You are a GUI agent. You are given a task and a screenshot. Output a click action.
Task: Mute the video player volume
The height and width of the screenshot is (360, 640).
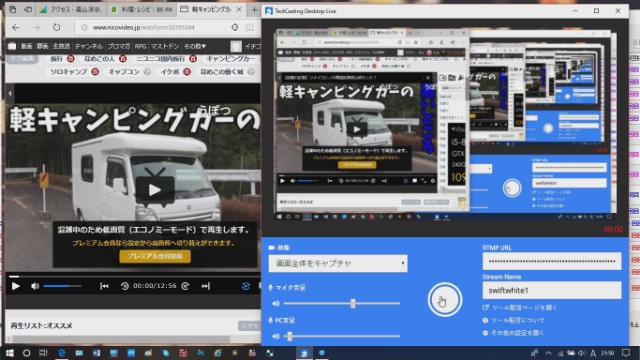click(35, 286)
